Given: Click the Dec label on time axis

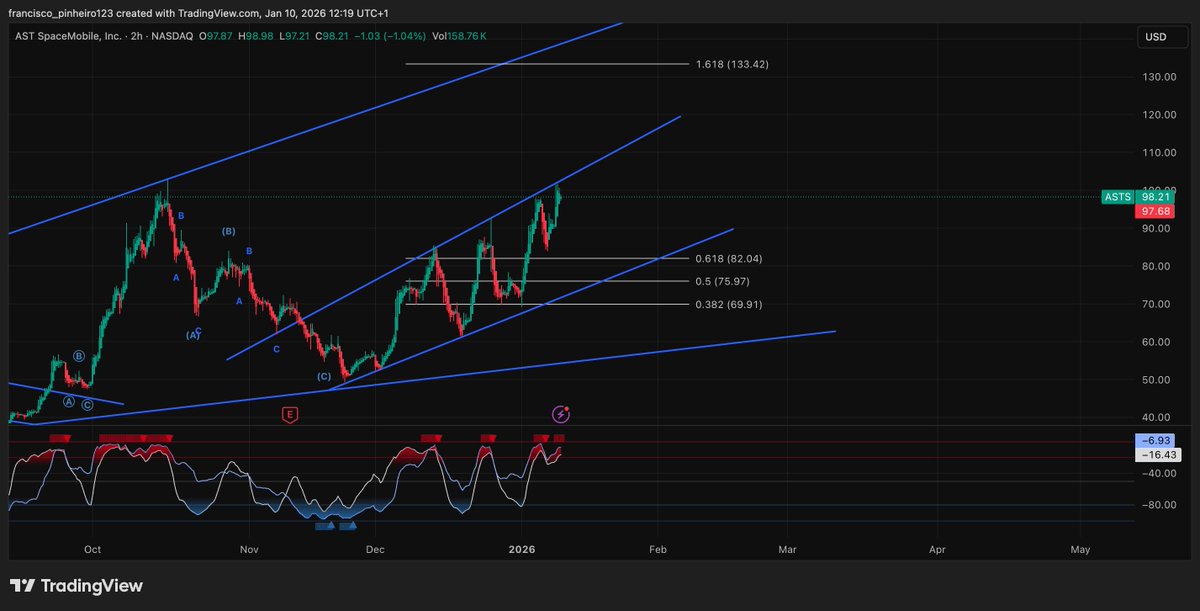Looking at the screenshot, I should [376, 549].
